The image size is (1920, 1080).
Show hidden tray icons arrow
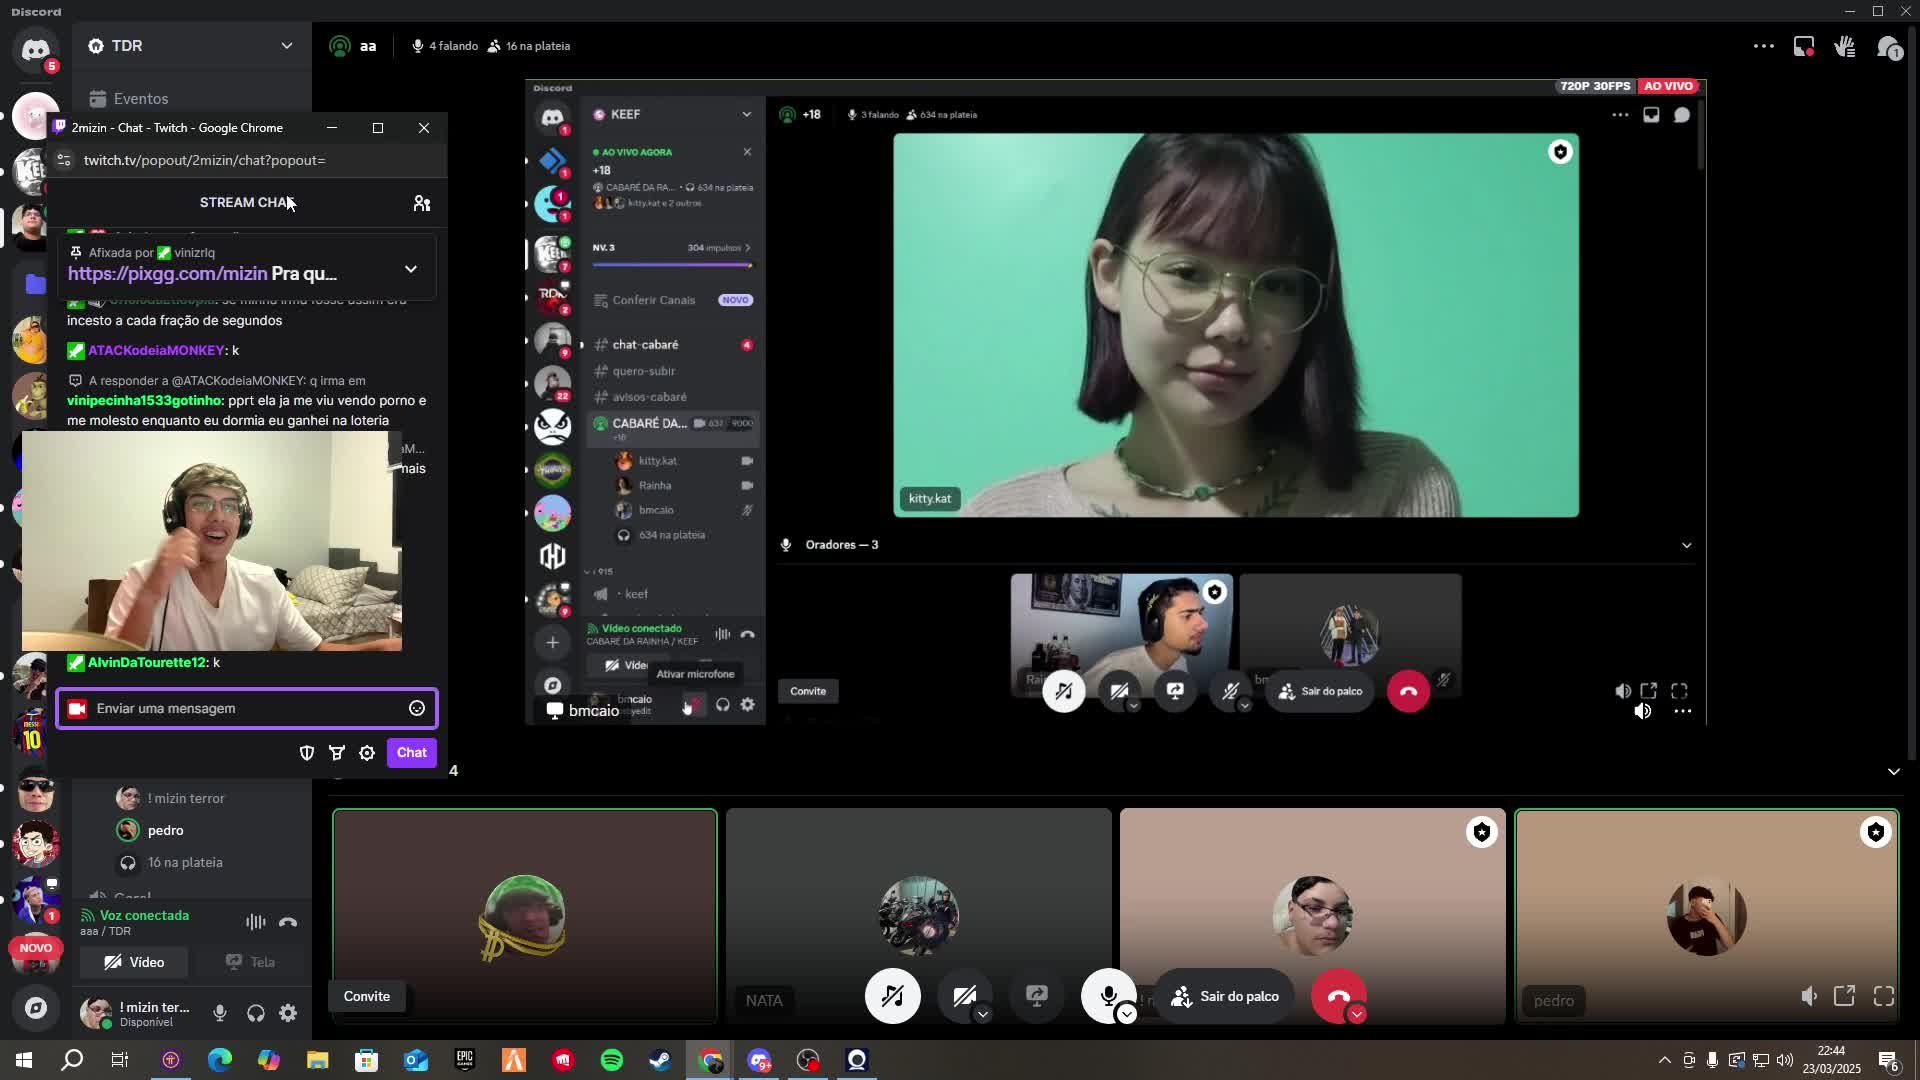[1665, 1060]
